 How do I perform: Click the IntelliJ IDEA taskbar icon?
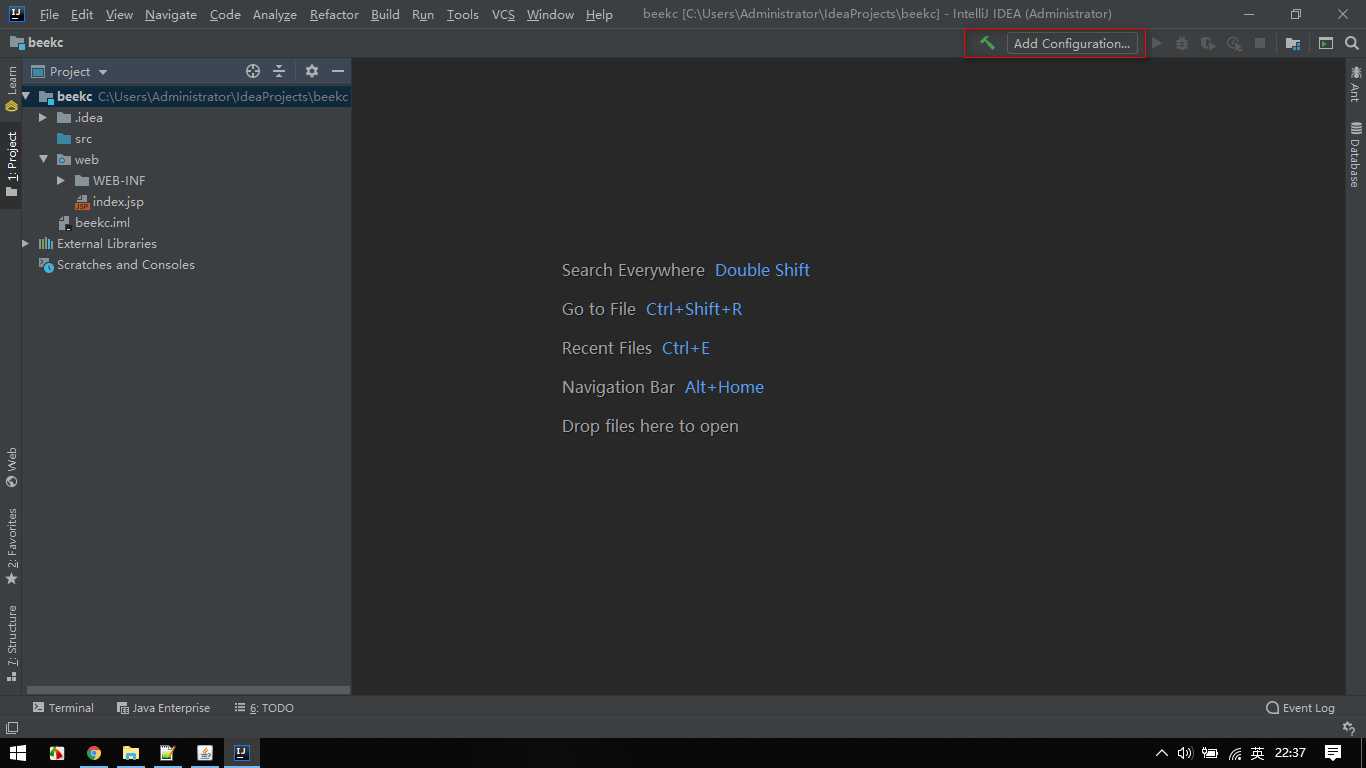[x=241, y=753]
